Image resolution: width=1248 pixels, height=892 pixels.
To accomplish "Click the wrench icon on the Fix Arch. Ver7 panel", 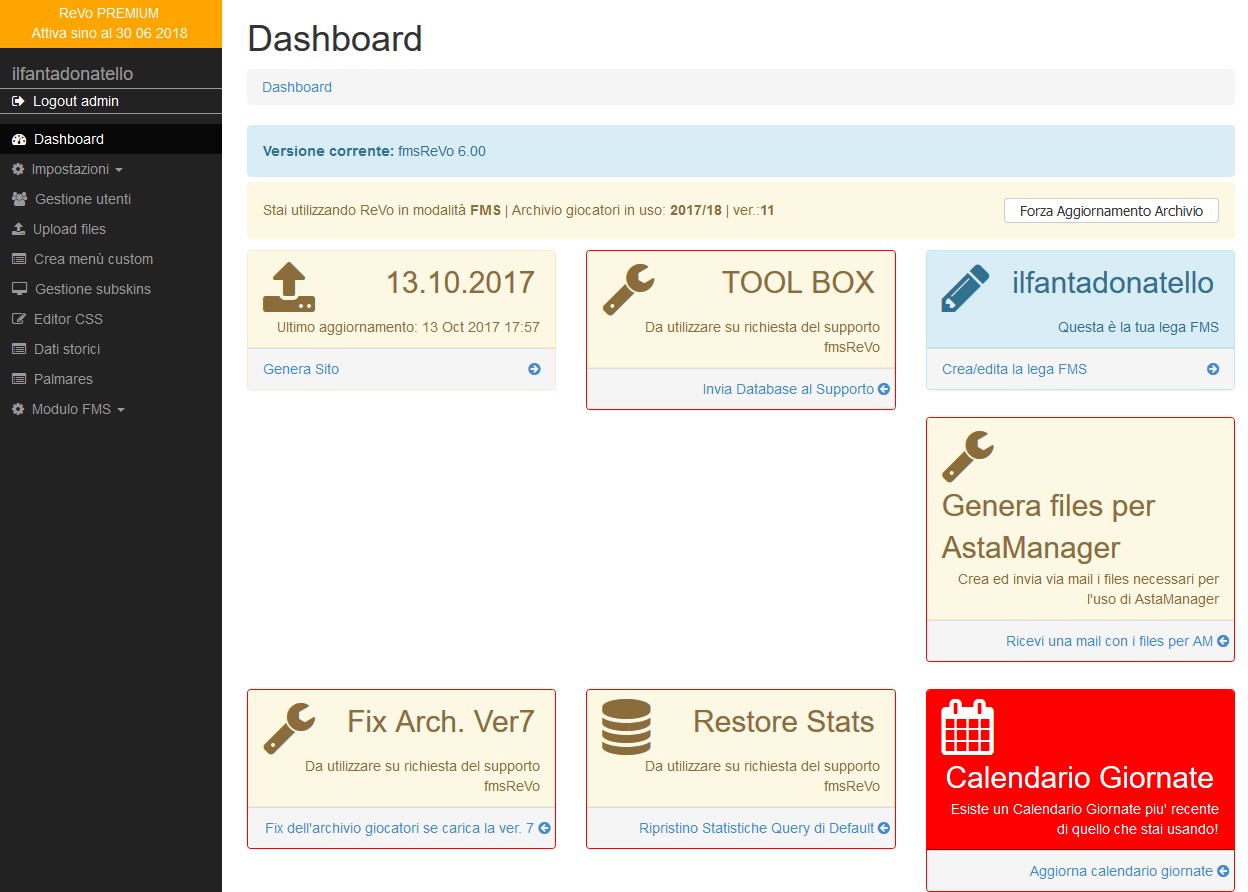I will (x=287, y=730).
